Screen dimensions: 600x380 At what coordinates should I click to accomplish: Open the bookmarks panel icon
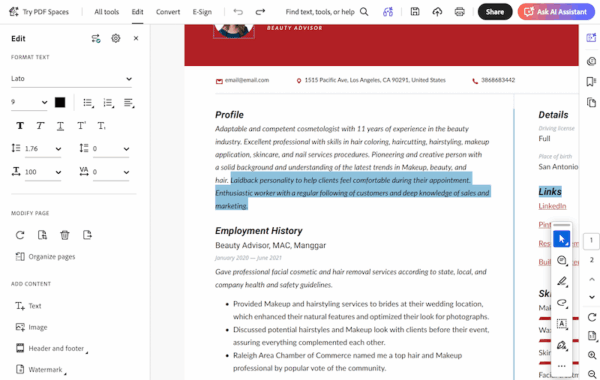(x=591, y=82)
